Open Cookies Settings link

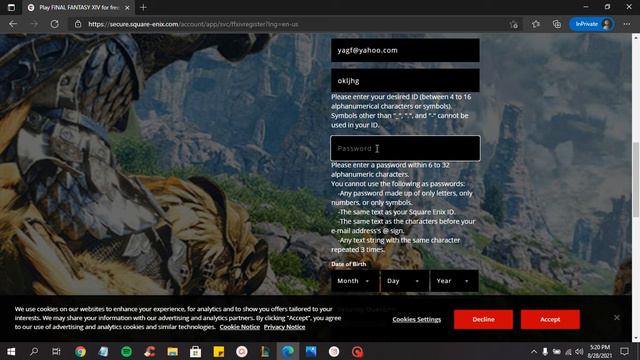pyautogui.click(x=417, y=319)
